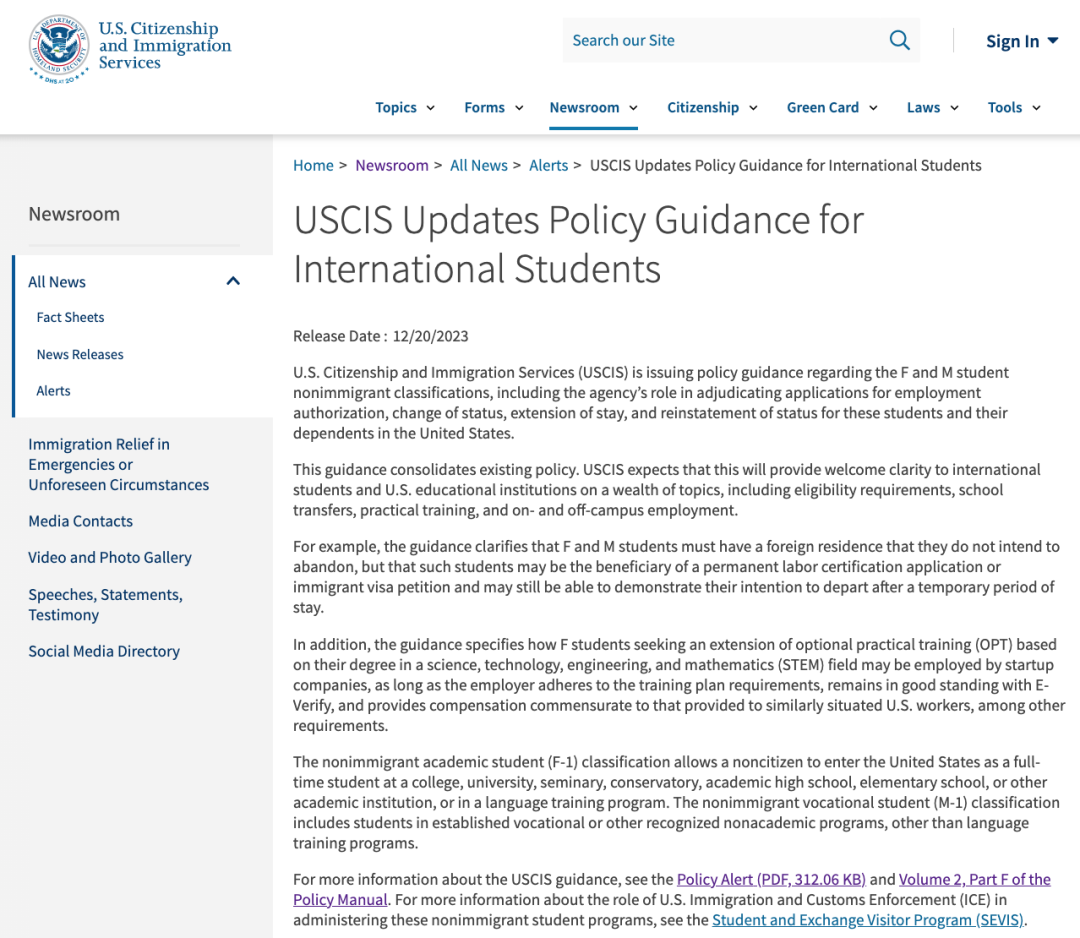This screenshot has width=1080, height=938.
Task: Open the Student and Exchange Visitor Program link
Action: click(868, 920)
